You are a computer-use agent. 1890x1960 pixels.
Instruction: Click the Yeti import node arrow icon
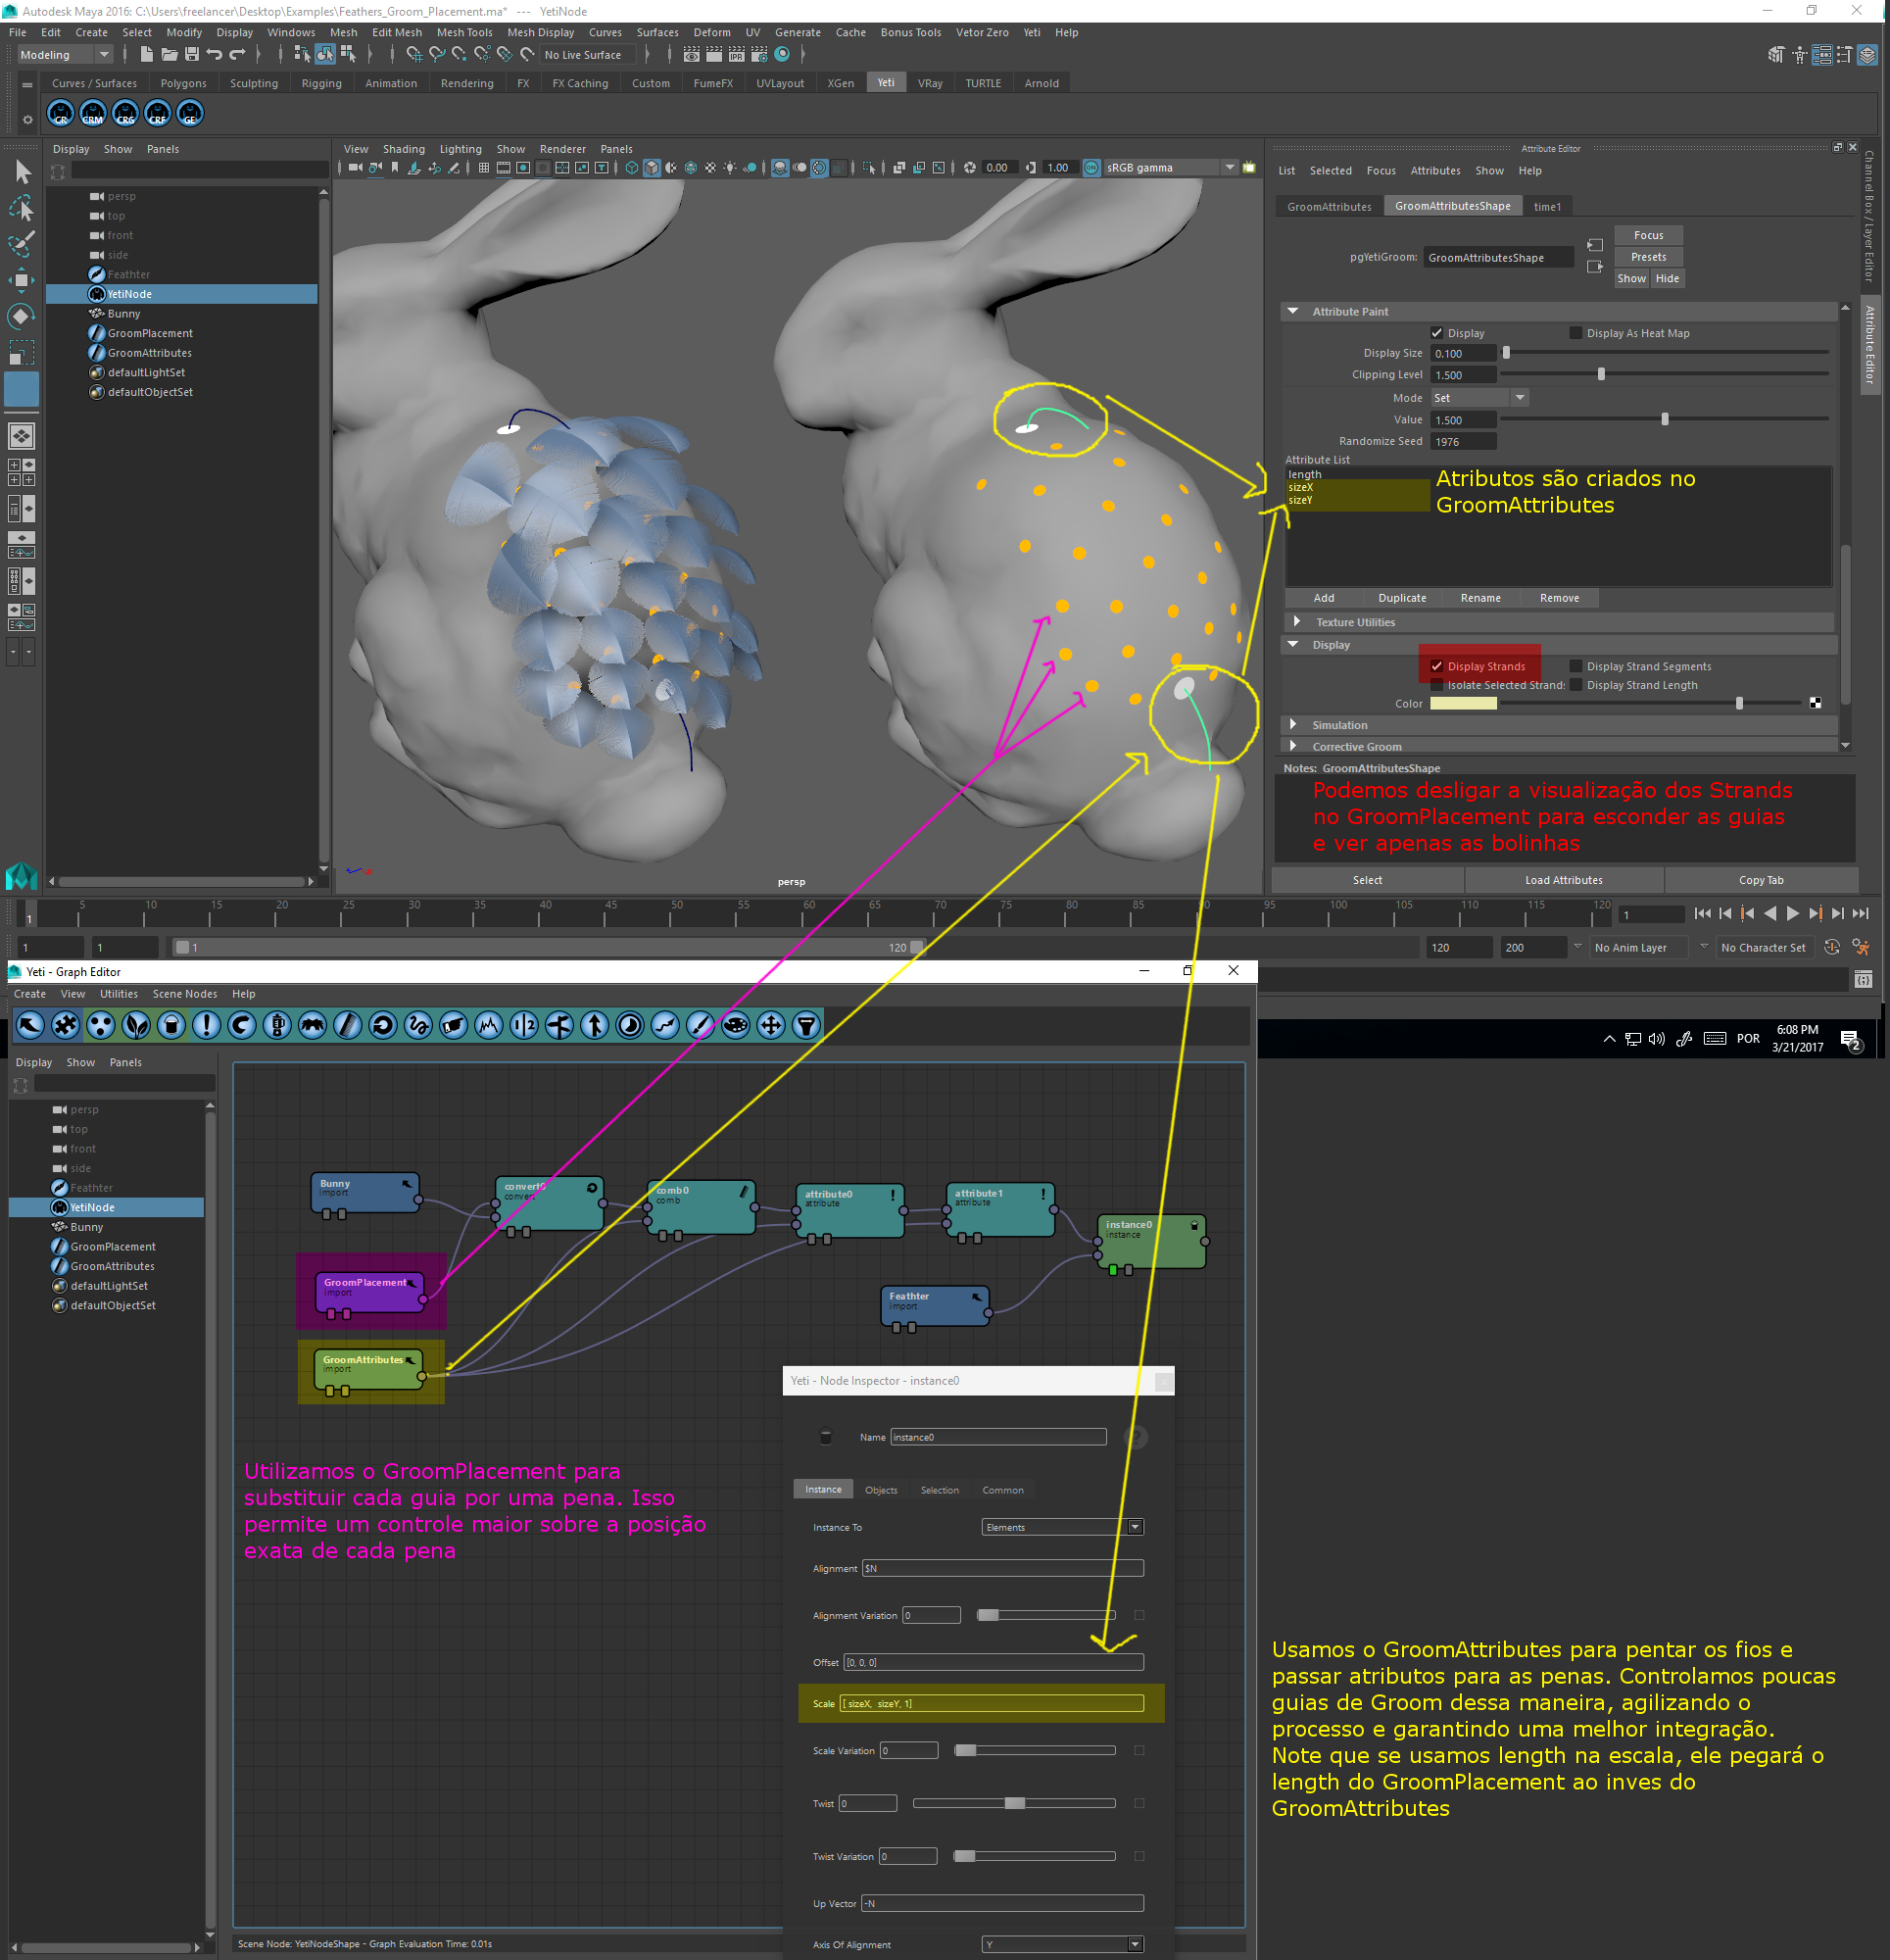(x=30, y=1025)
